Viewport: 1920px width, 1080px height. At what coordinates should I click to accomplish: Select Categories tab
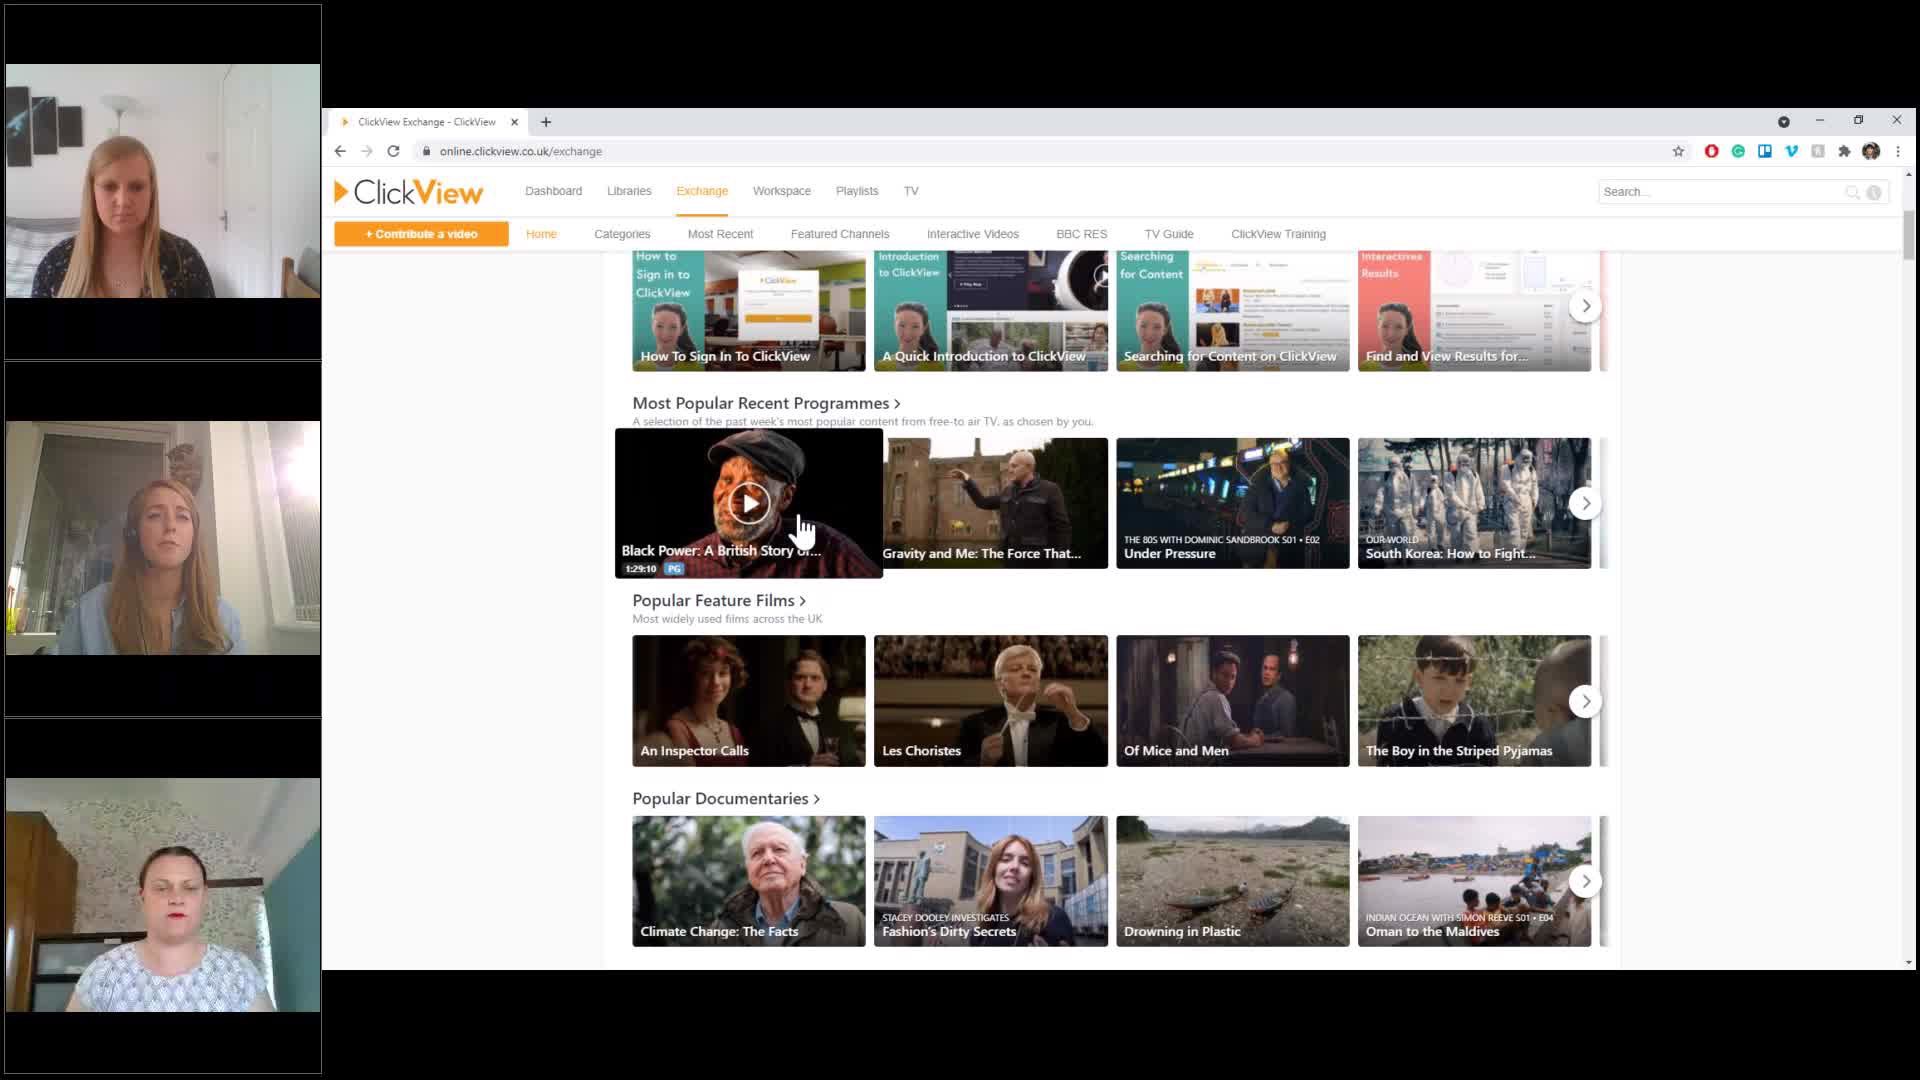[x=622, y=234]
